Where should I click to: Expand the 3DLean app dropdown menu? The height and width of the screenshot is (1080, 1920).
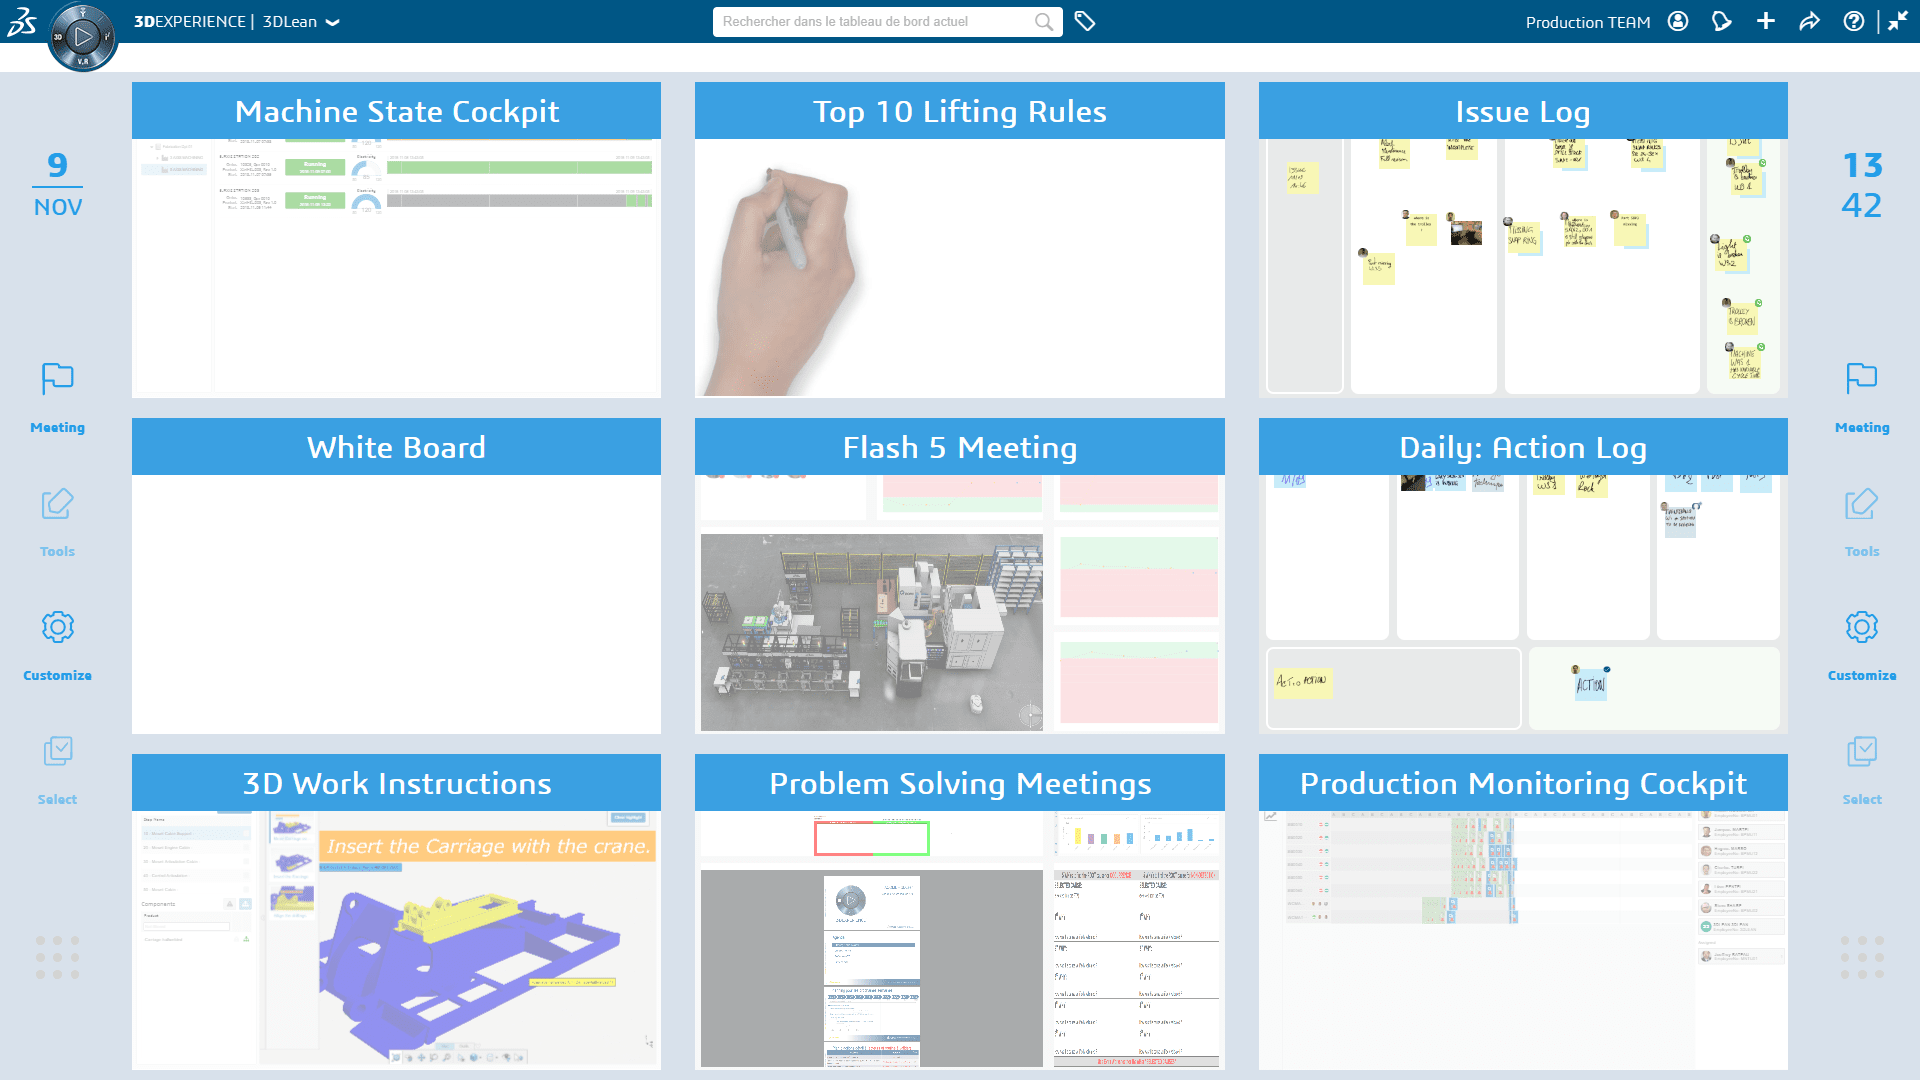[334, 22]
